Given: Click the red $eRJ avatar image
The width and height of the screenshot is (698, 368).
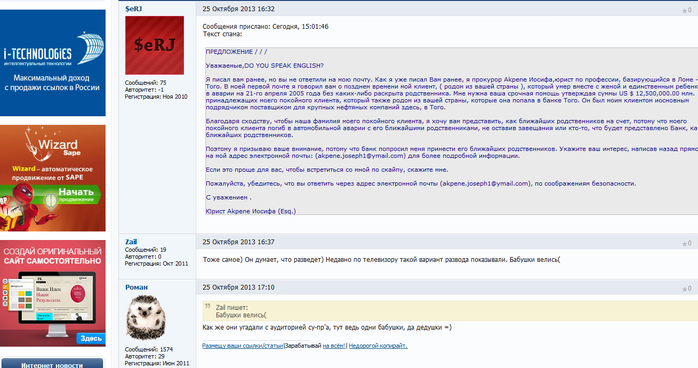Looking at the screenshot, I should coord(154,45).
